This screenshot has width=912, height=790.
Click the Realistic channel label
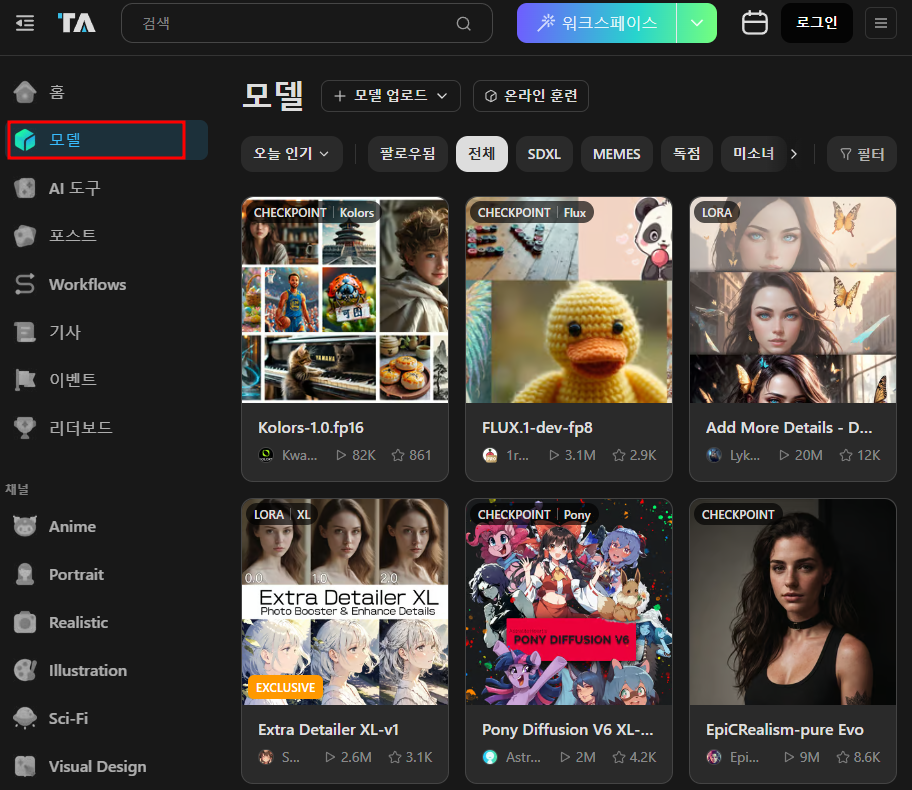(79, 622)
